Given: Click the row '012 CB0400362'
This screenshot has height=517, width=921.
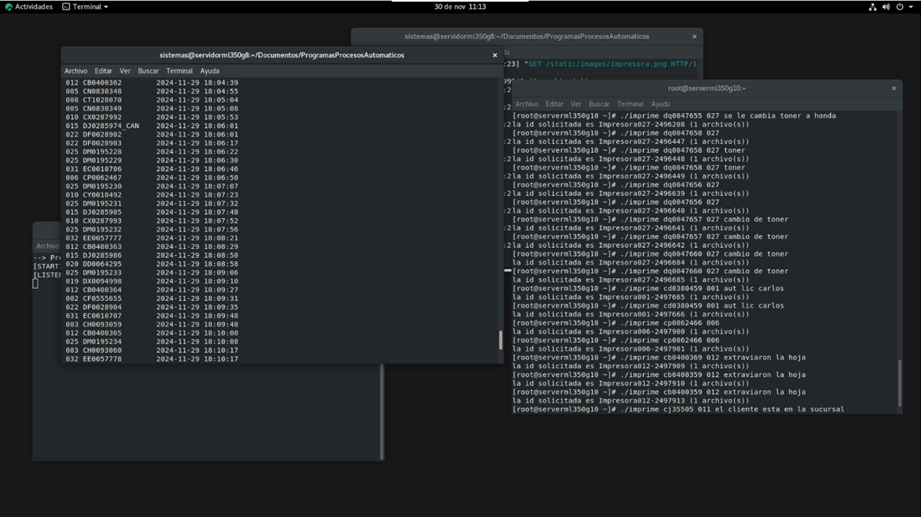Looking at the screenshot, I should 152,83.
